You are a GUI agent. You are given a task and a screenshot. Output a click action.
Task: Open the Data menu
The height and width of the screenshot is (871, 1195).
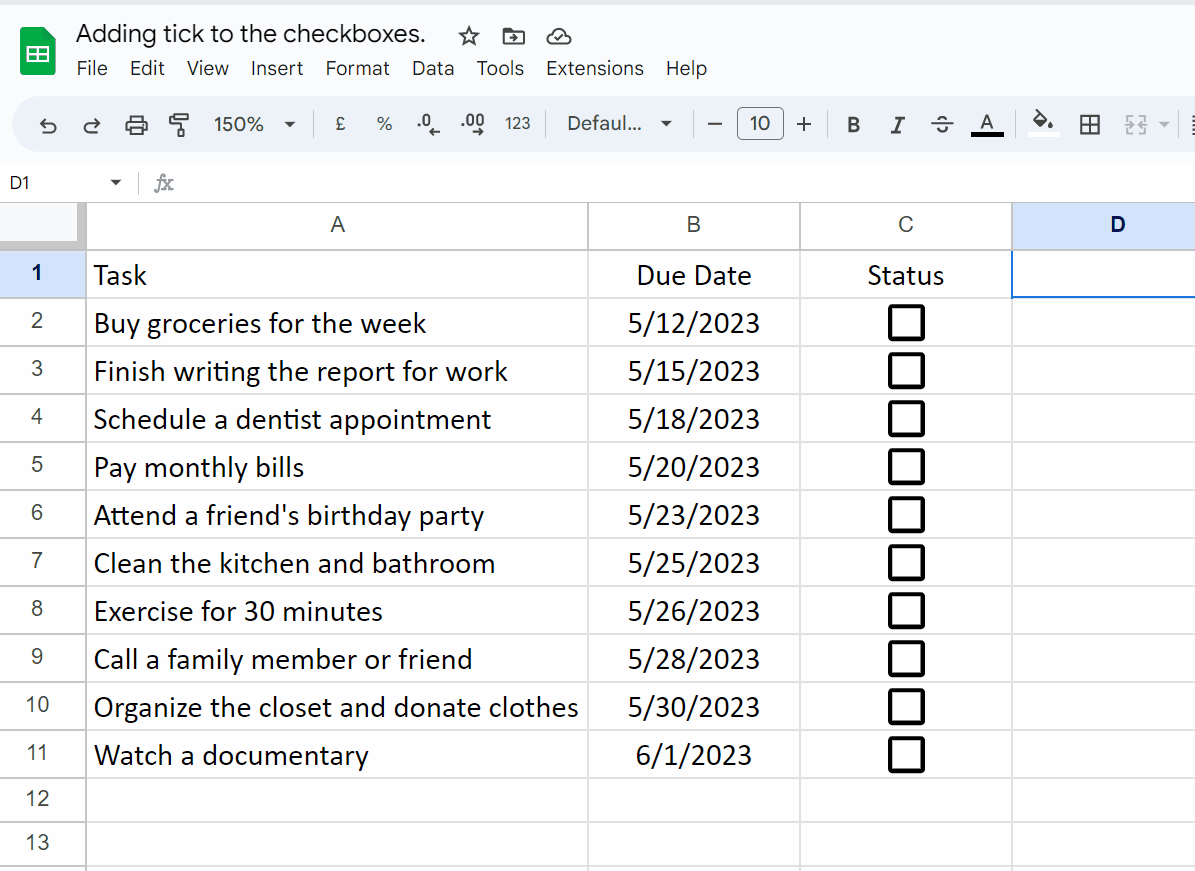pos(433,69)
